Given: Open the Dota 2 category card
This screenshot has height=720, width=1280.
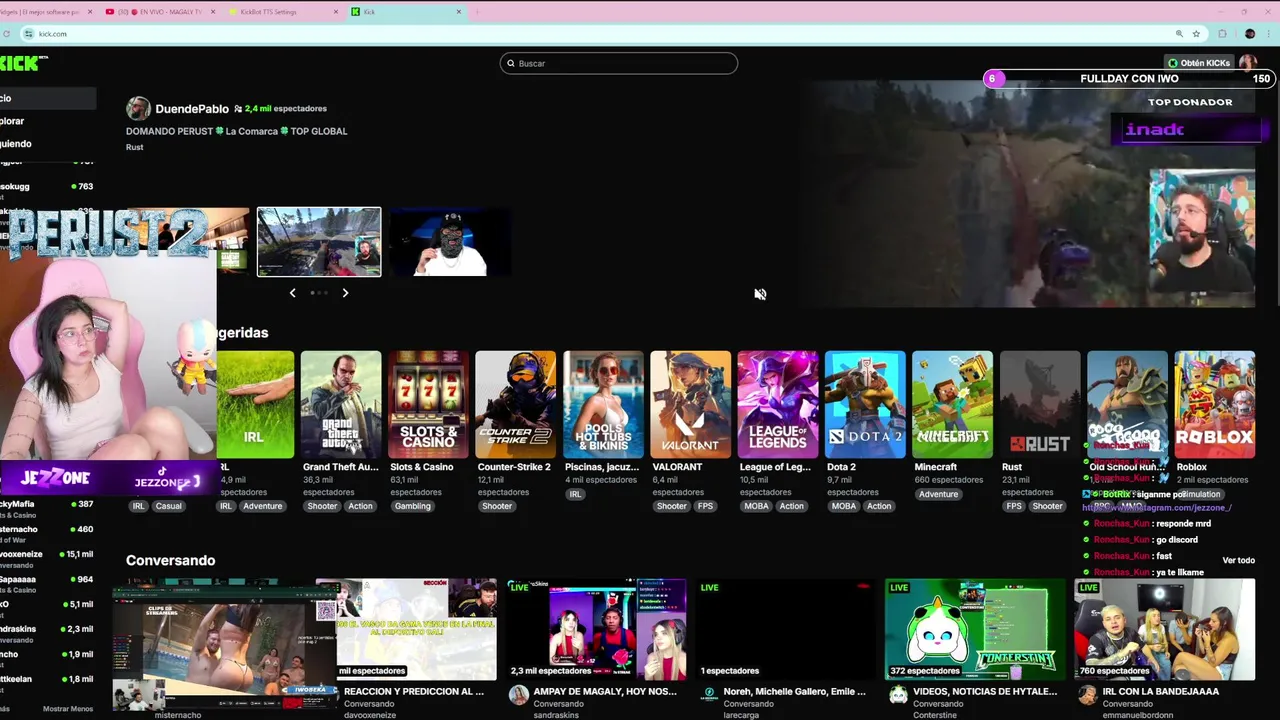Looking at the screenshot, I should pos(865,404).
